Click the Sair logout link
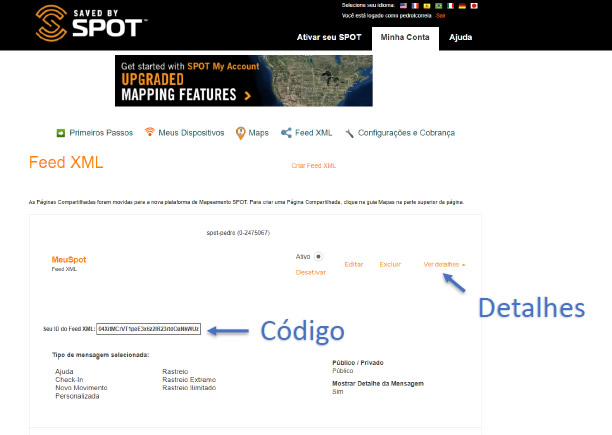 [440, 16]
